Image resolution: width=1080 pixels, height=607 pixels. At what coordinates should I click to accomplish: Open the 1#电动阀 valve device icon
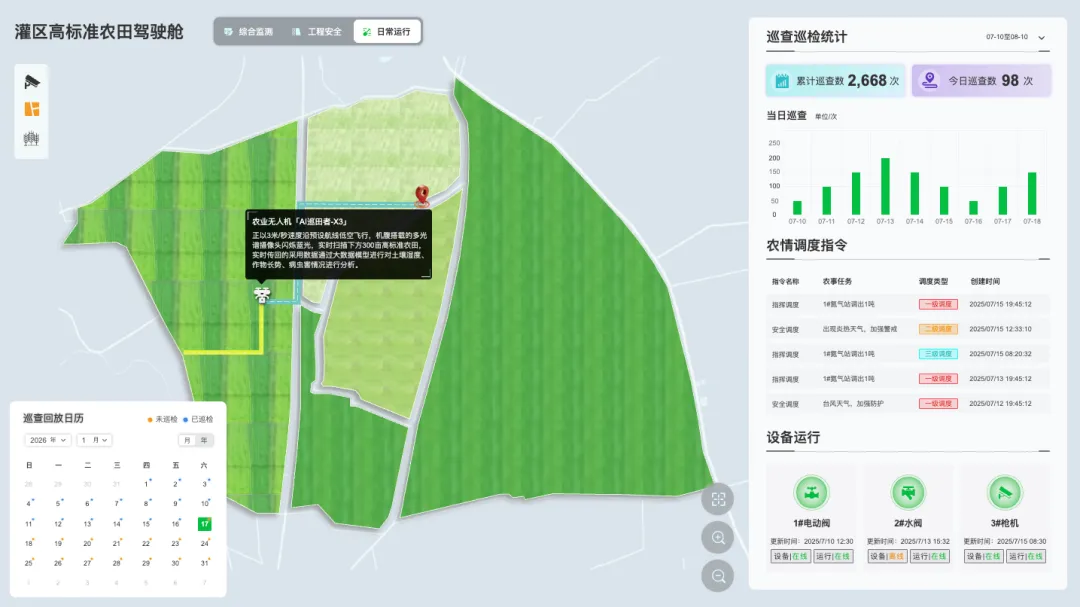tap(811, 493)
